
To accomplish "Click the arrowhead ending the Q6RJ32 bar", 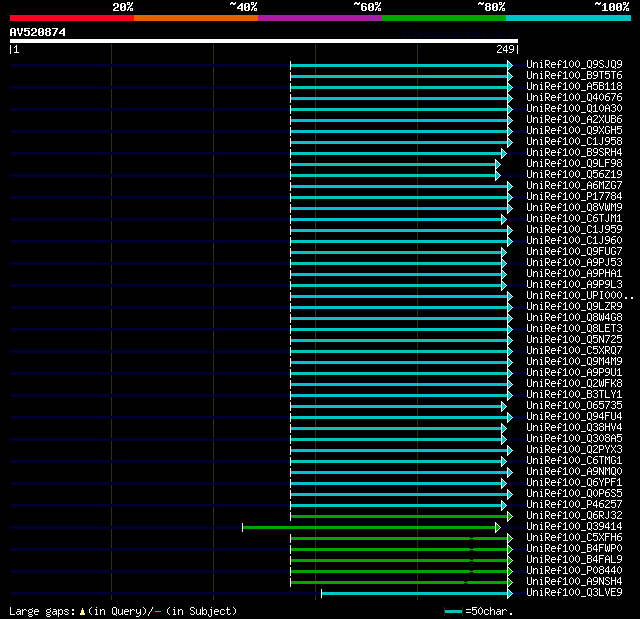I will tap(509, 516).
